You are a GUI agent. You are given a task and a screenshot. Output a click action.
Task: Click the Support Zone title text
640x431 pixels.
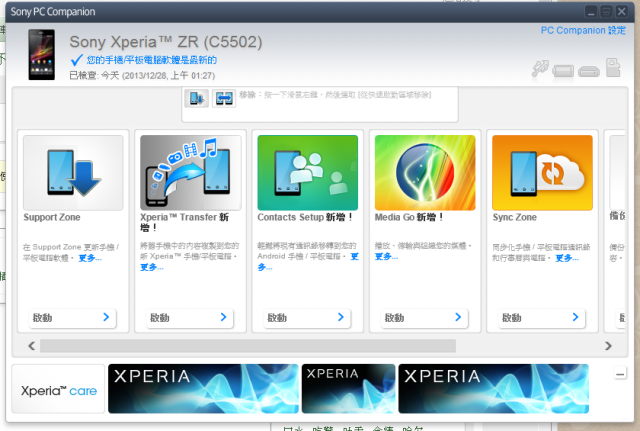click(52, 218)
